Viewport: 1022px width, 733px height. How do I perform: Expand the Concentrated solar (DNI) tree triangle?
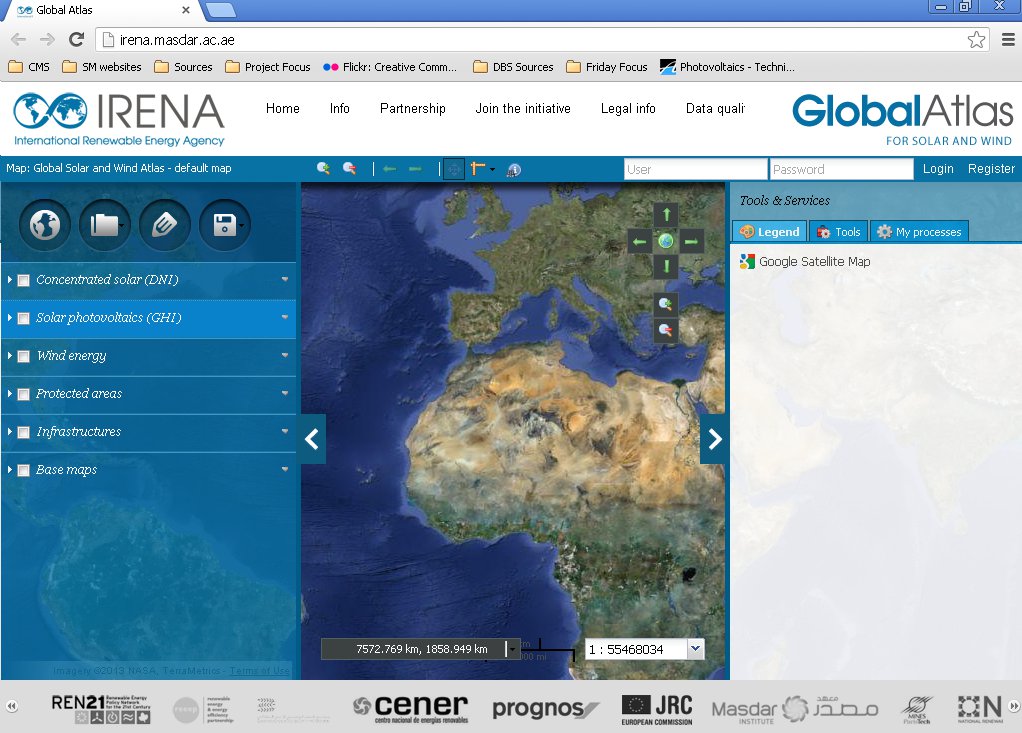(x=10, y=280)
